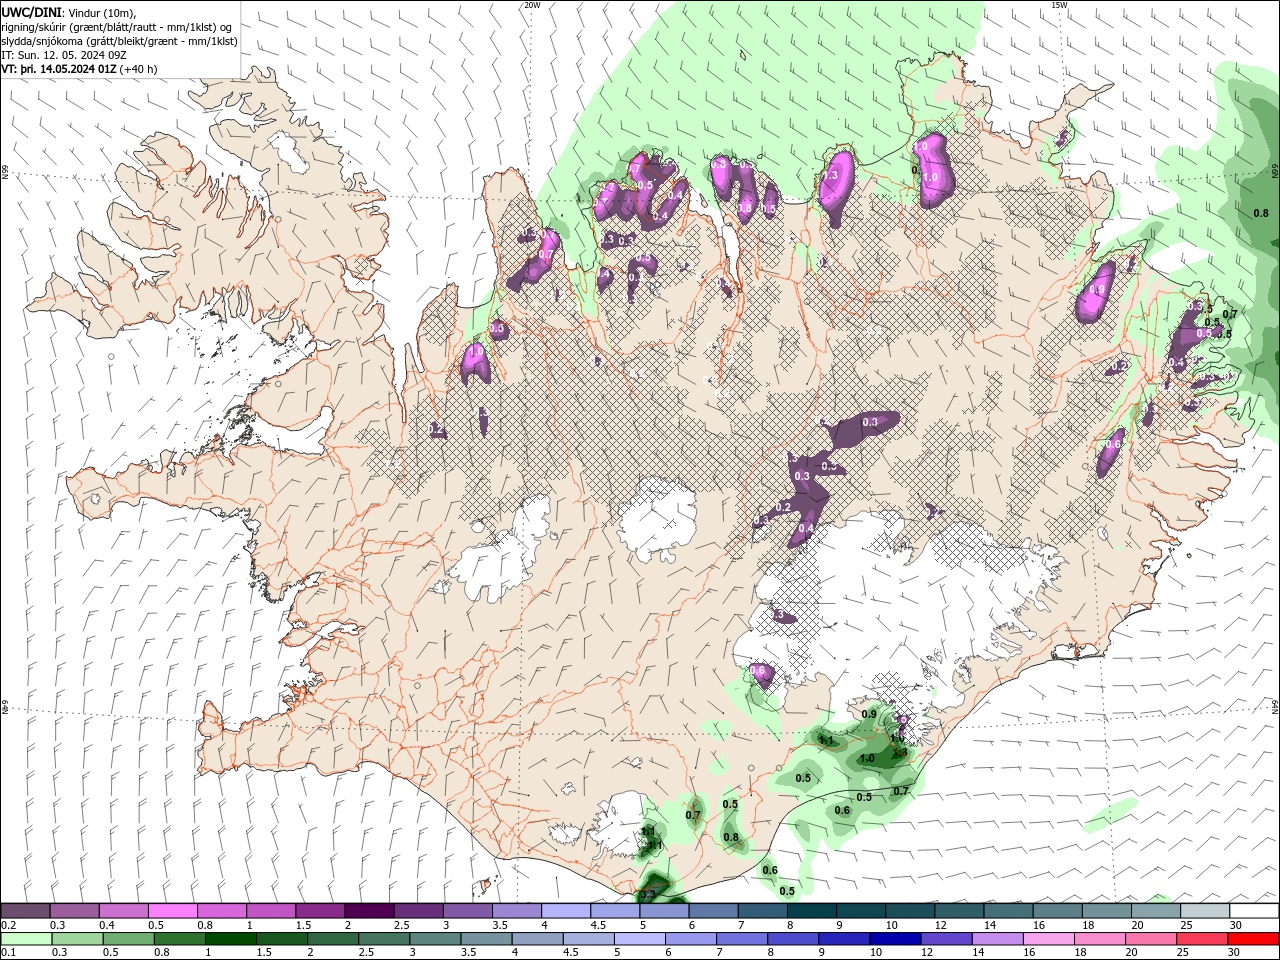Click the upper legend swatch between 8 and 9
The width and height of the screenshot is (1280, 960).
tap(812, 911)
